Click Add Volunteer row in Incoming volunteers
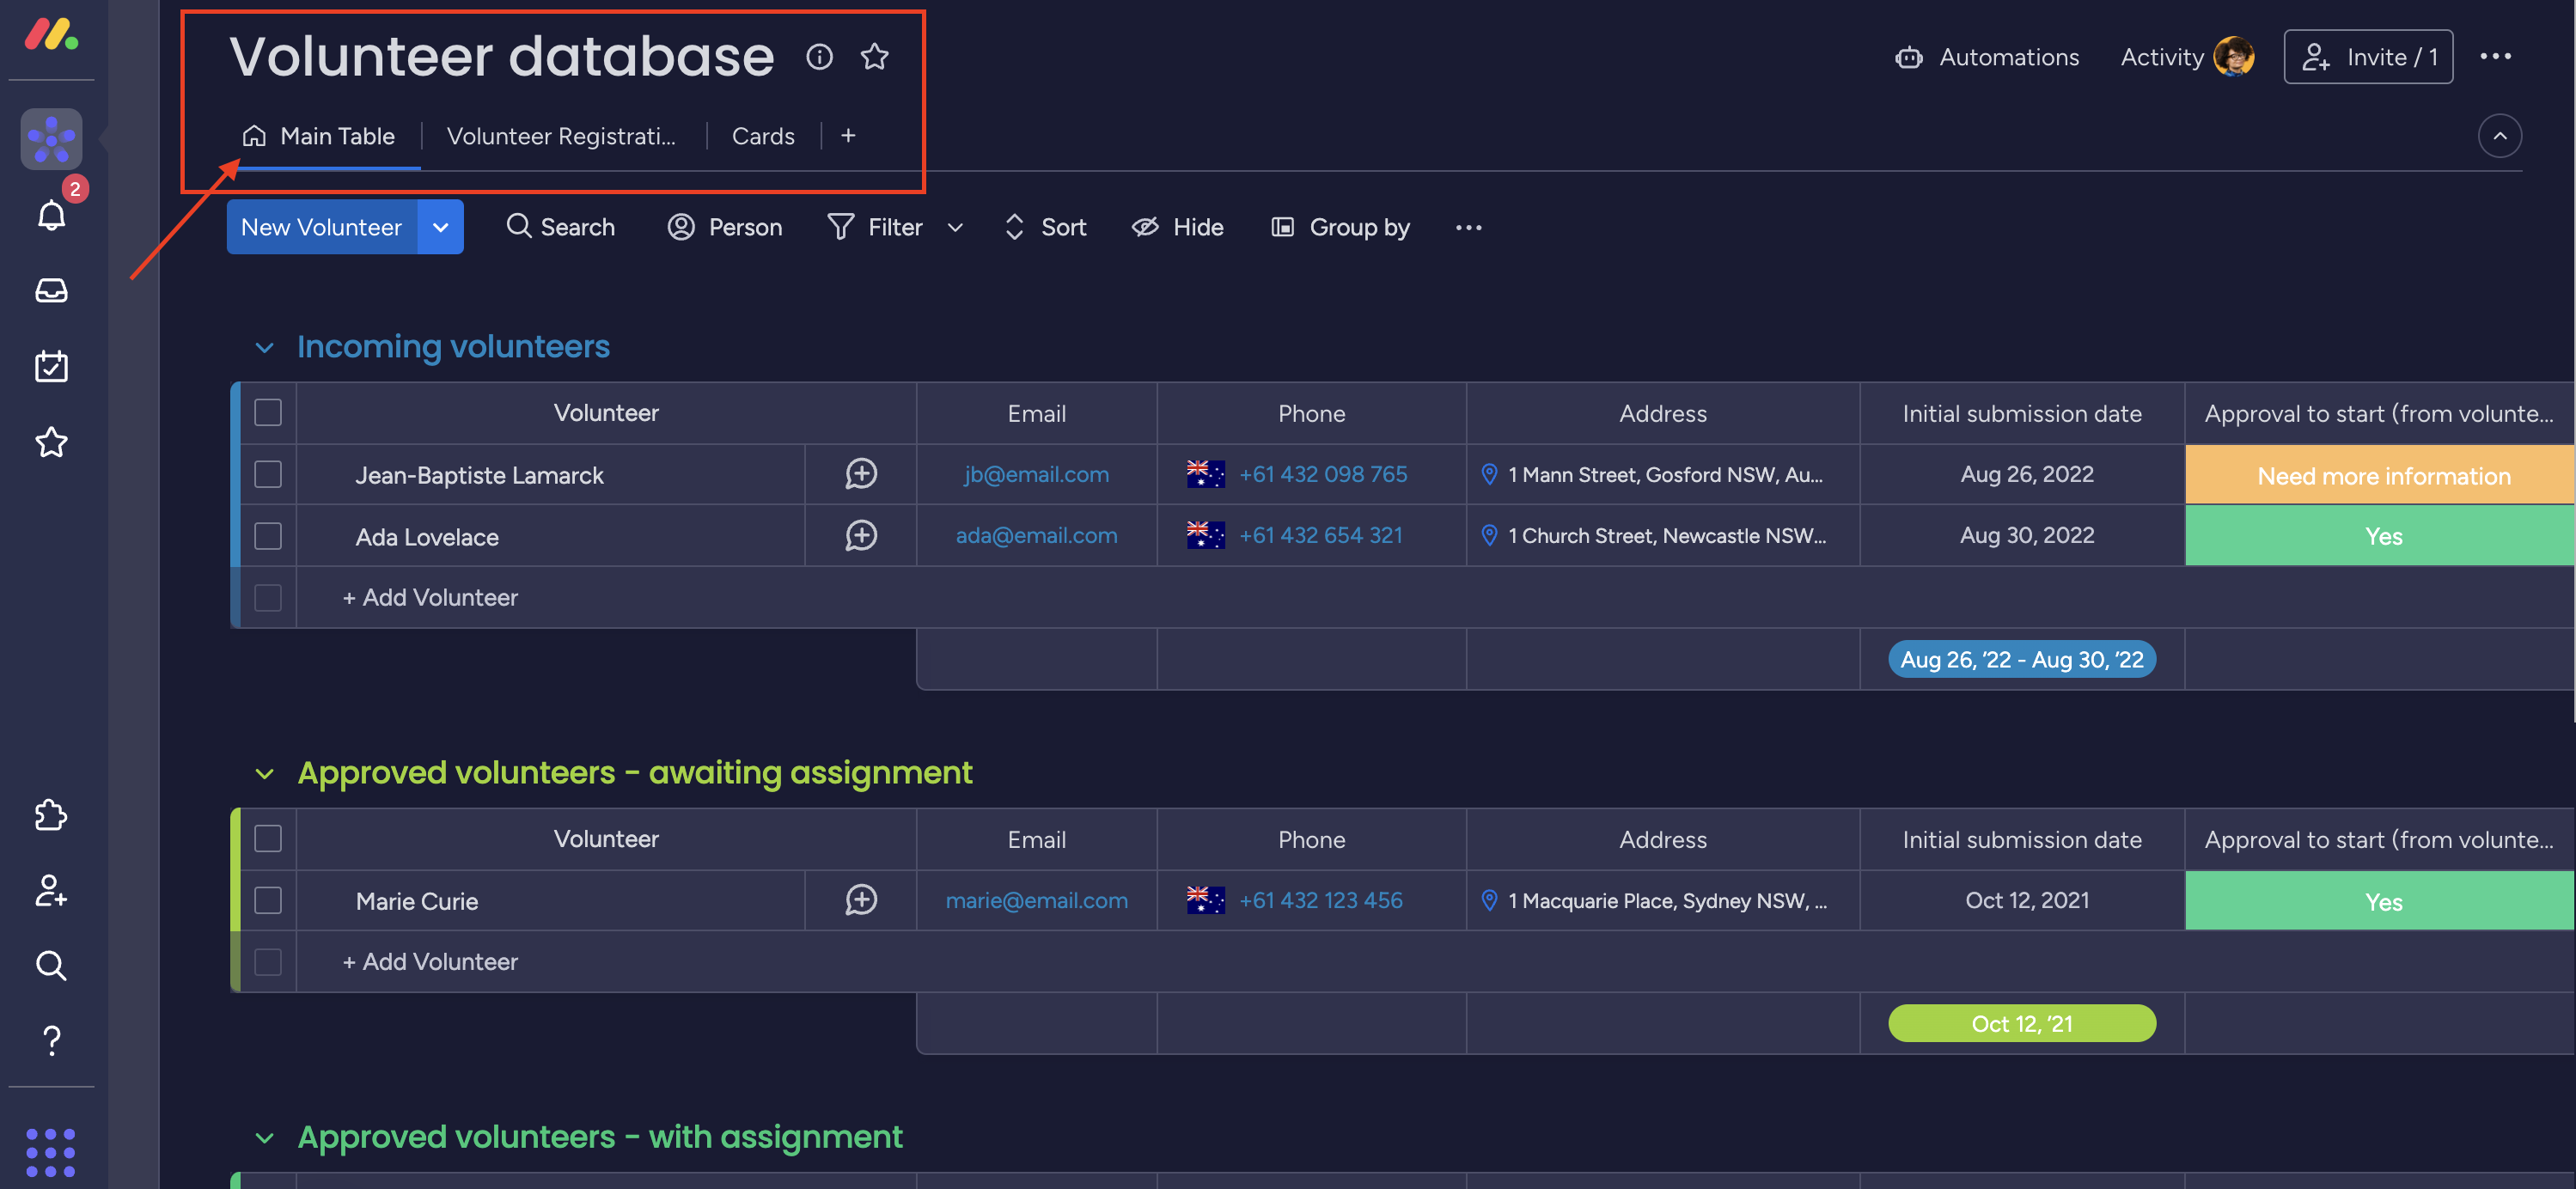This screenshot has width=2576, height=1189. pos(430,597)
